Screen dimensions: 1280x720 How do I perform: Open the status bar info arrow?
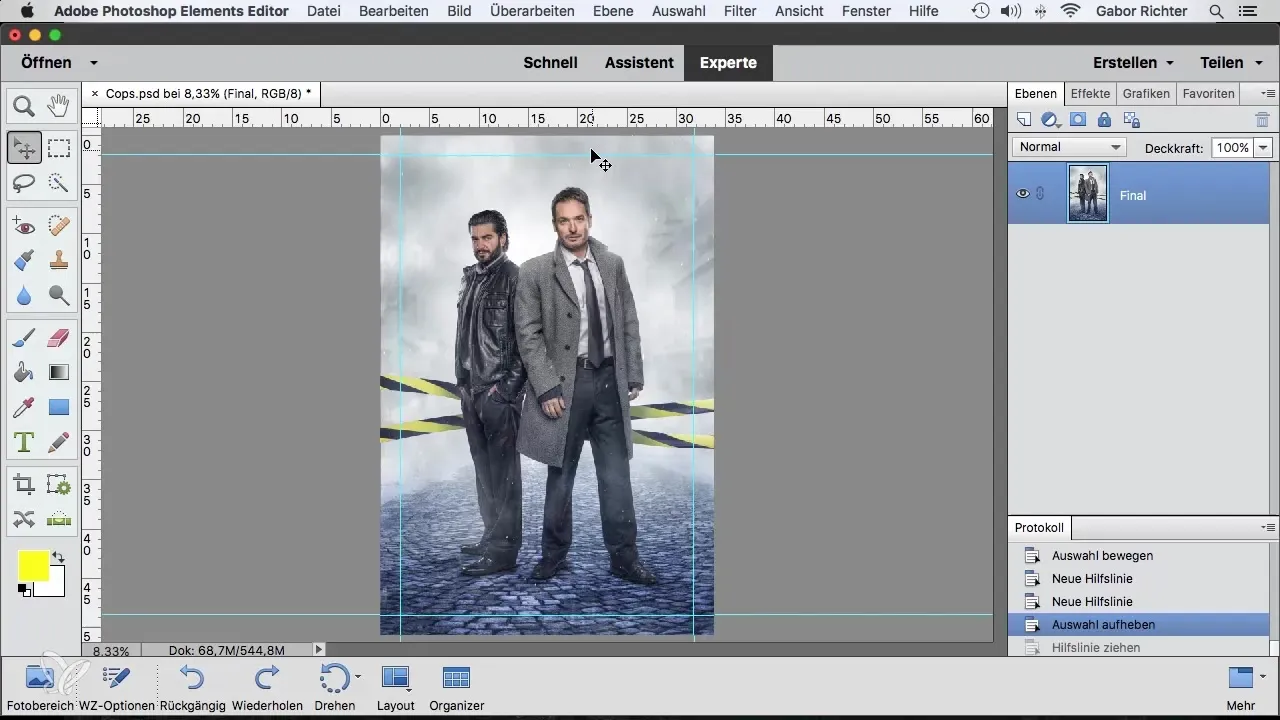pos(320,650)
